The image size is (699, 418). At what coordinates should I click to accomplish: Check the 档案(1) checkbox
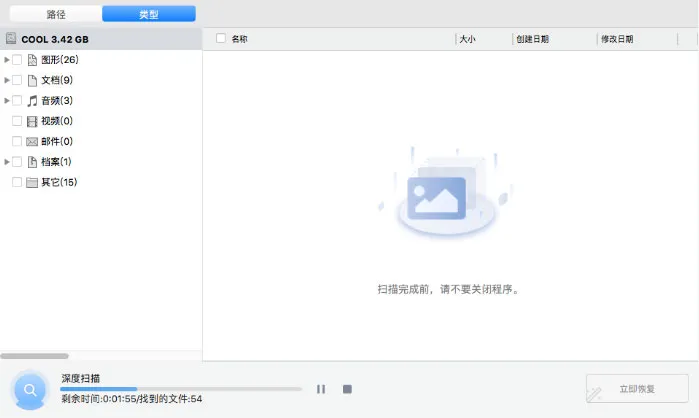[x=17, y=162]
